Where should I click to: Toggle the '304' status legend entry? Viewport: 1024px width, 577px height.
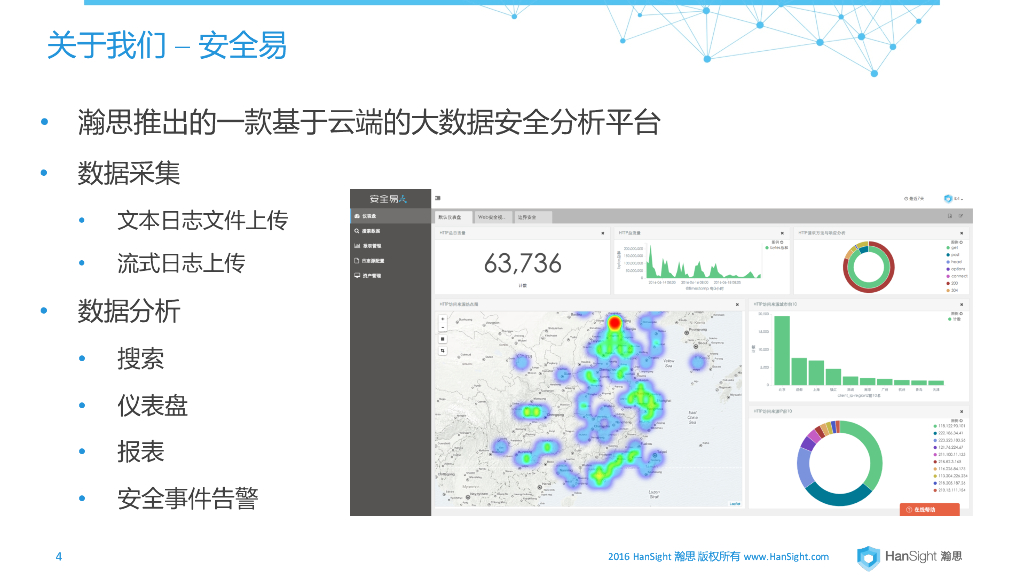[953, 290]
